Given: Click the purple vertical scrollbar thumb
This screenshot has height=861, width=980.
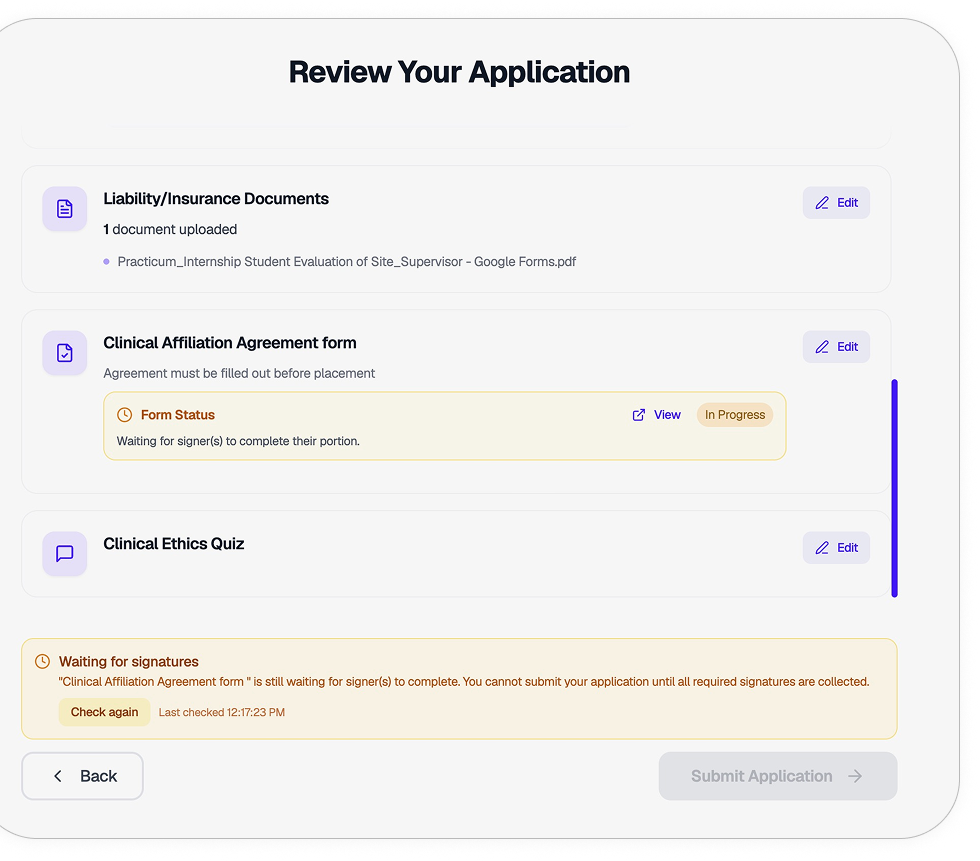Looking at the screenshot, I should 894,488.
